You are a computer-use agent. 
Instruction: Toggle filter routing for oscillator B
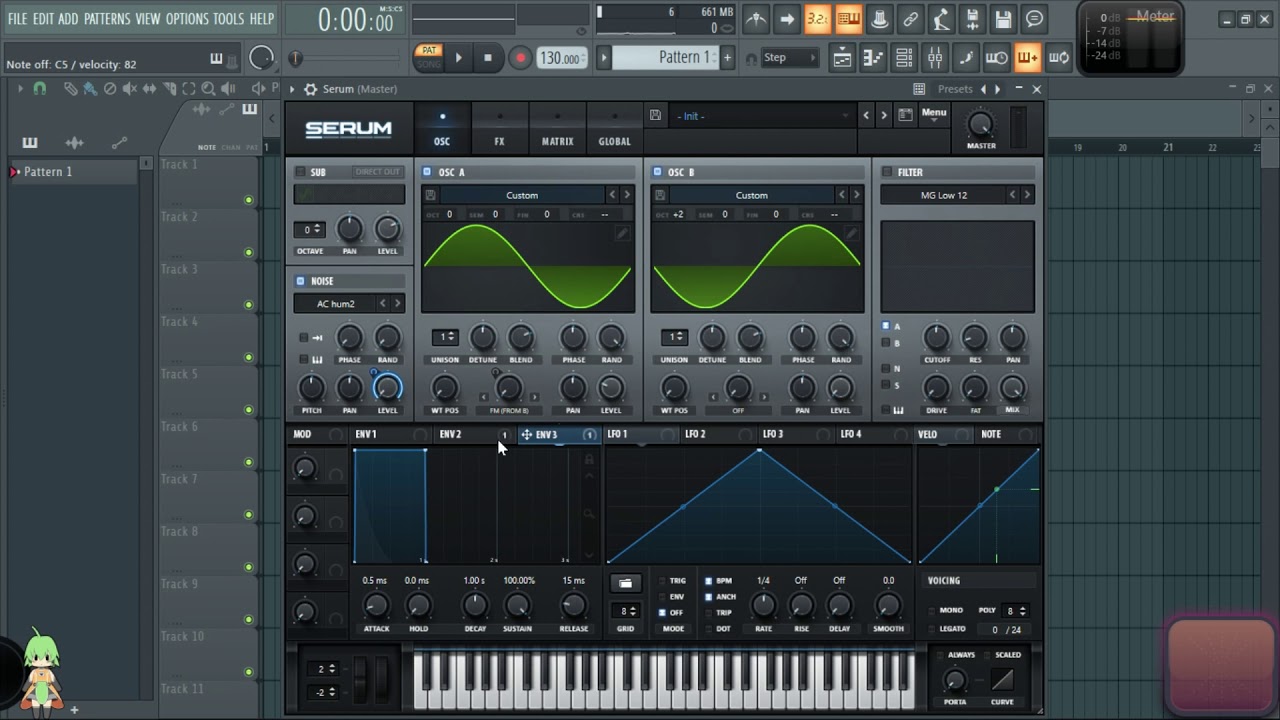(x=886, y=343)
